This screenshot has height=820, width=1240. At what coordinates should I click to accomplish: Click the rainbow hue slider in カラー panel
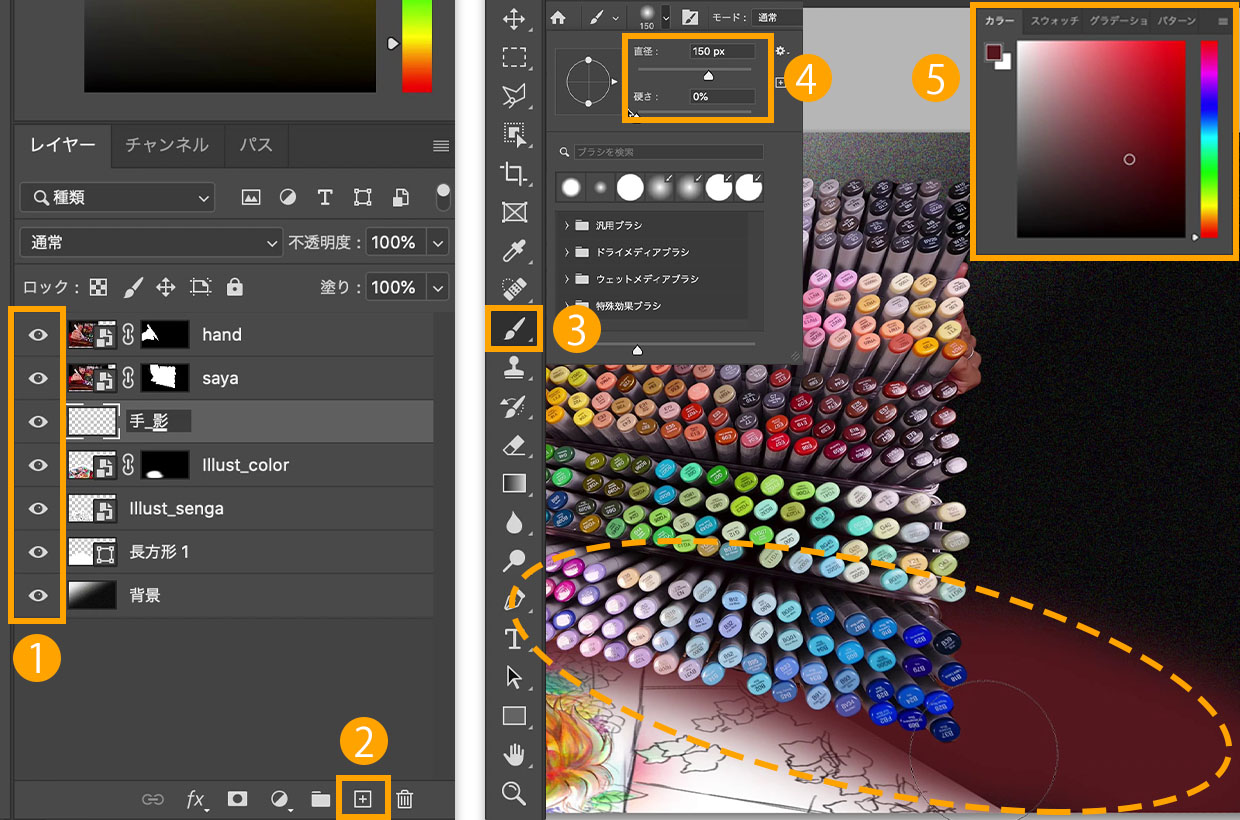point(1209,139)
